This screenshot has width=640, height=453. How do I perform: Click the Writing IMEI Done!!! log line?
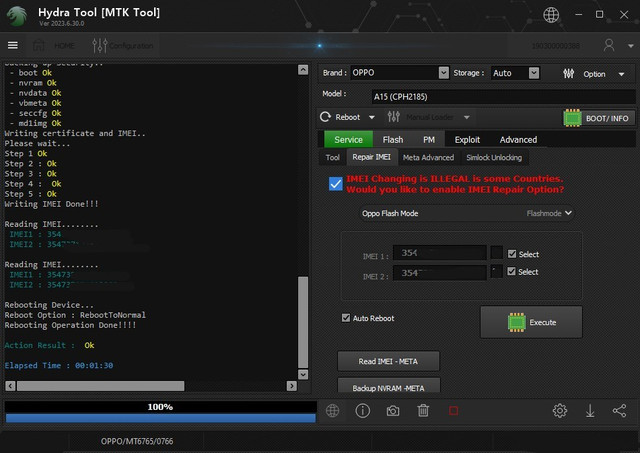coord(51,204)
